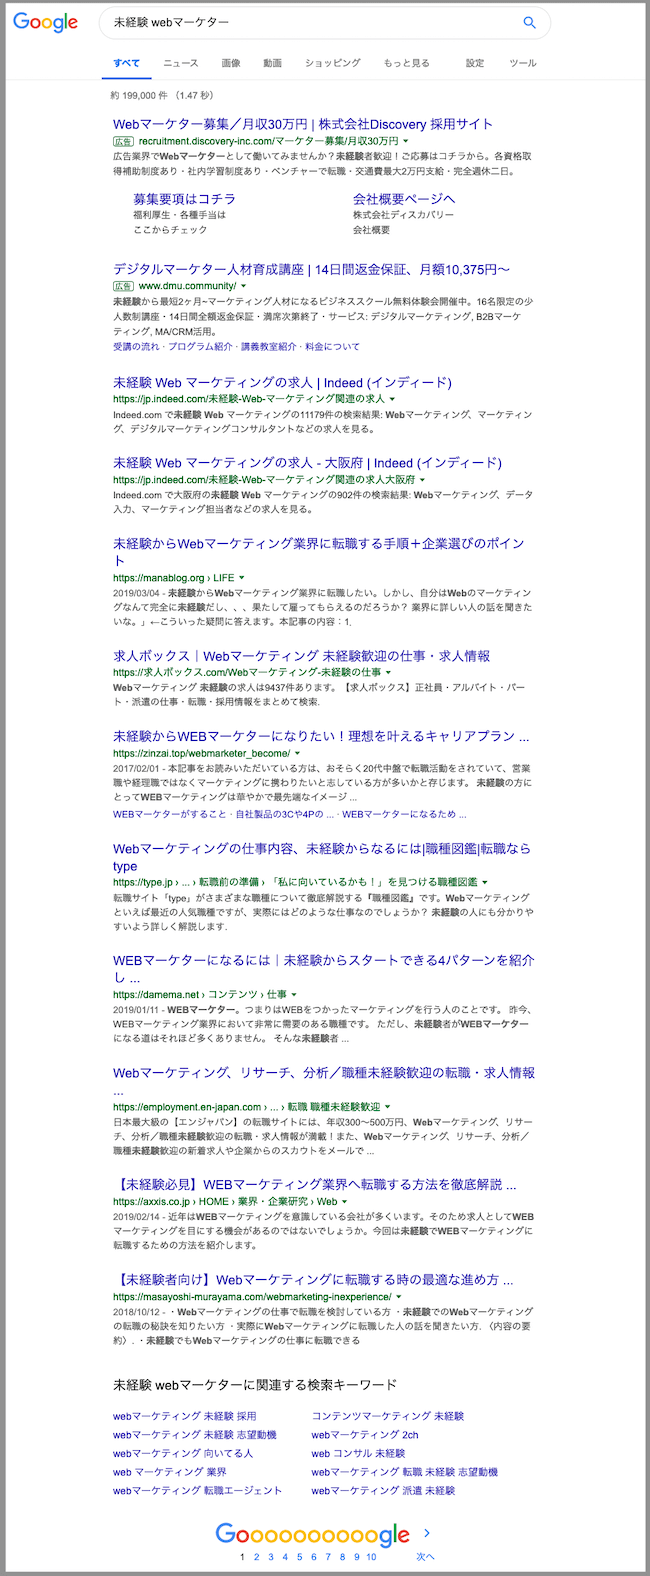Open the デジタルマーケター人材育成講座 ad result
Image resolution: width=650 pixels, height=1576 pixels.
312,269
